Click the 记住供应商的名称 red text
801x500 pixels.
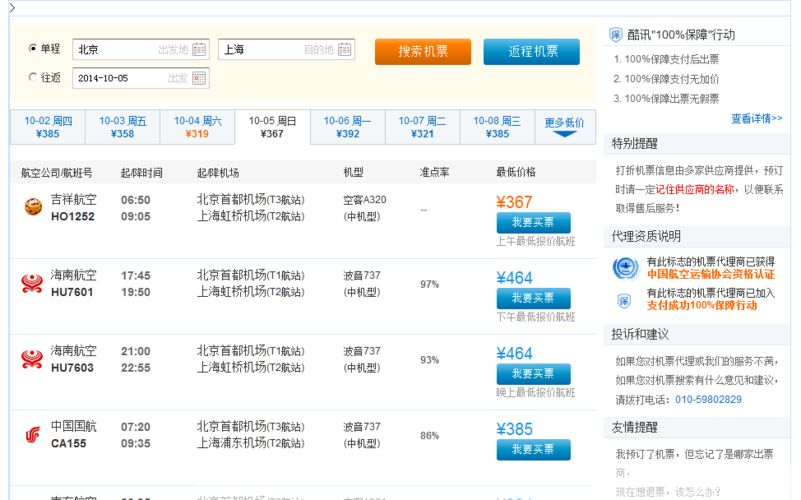pos(695,189)
